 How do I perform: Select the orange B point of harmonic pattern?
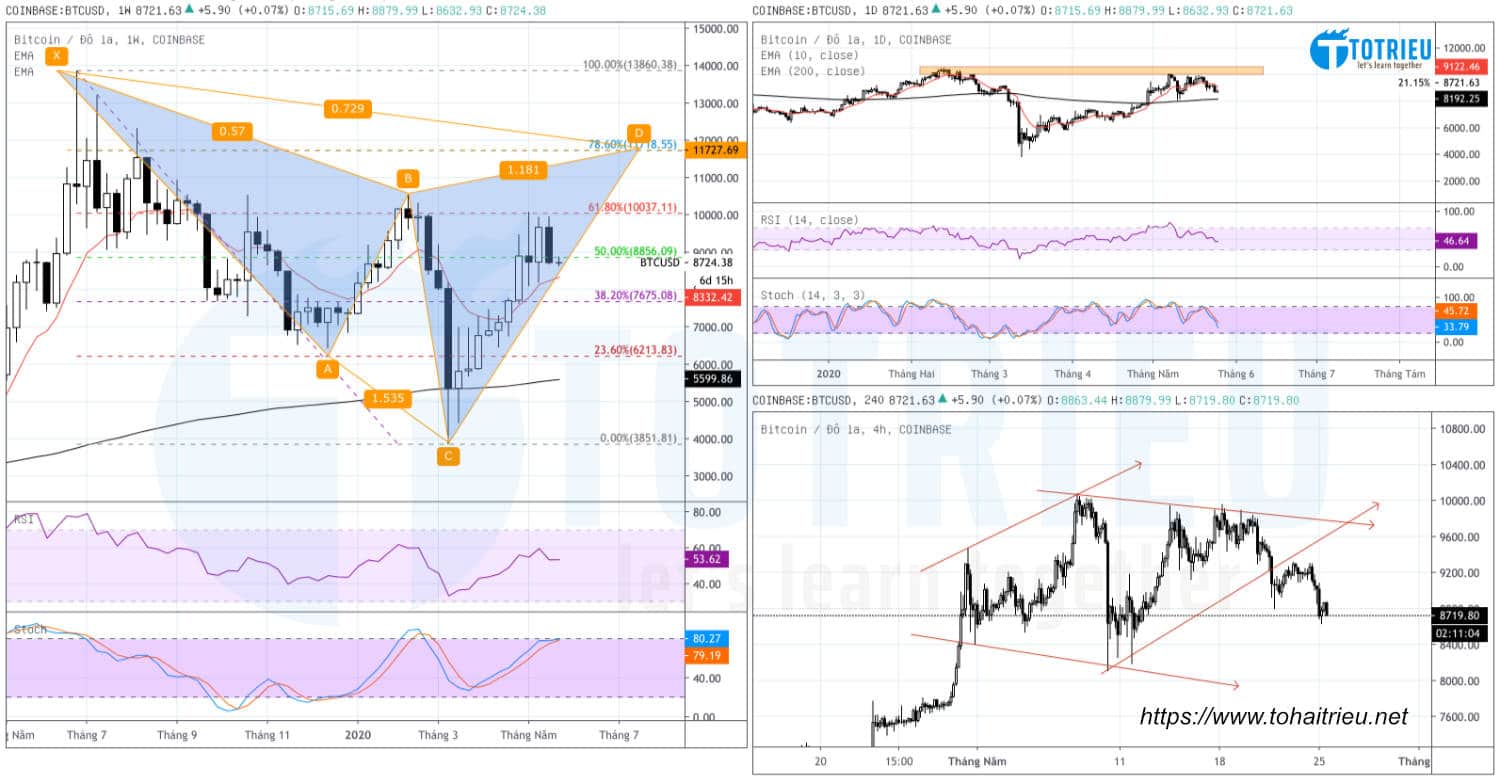click(x=407, y=179)
